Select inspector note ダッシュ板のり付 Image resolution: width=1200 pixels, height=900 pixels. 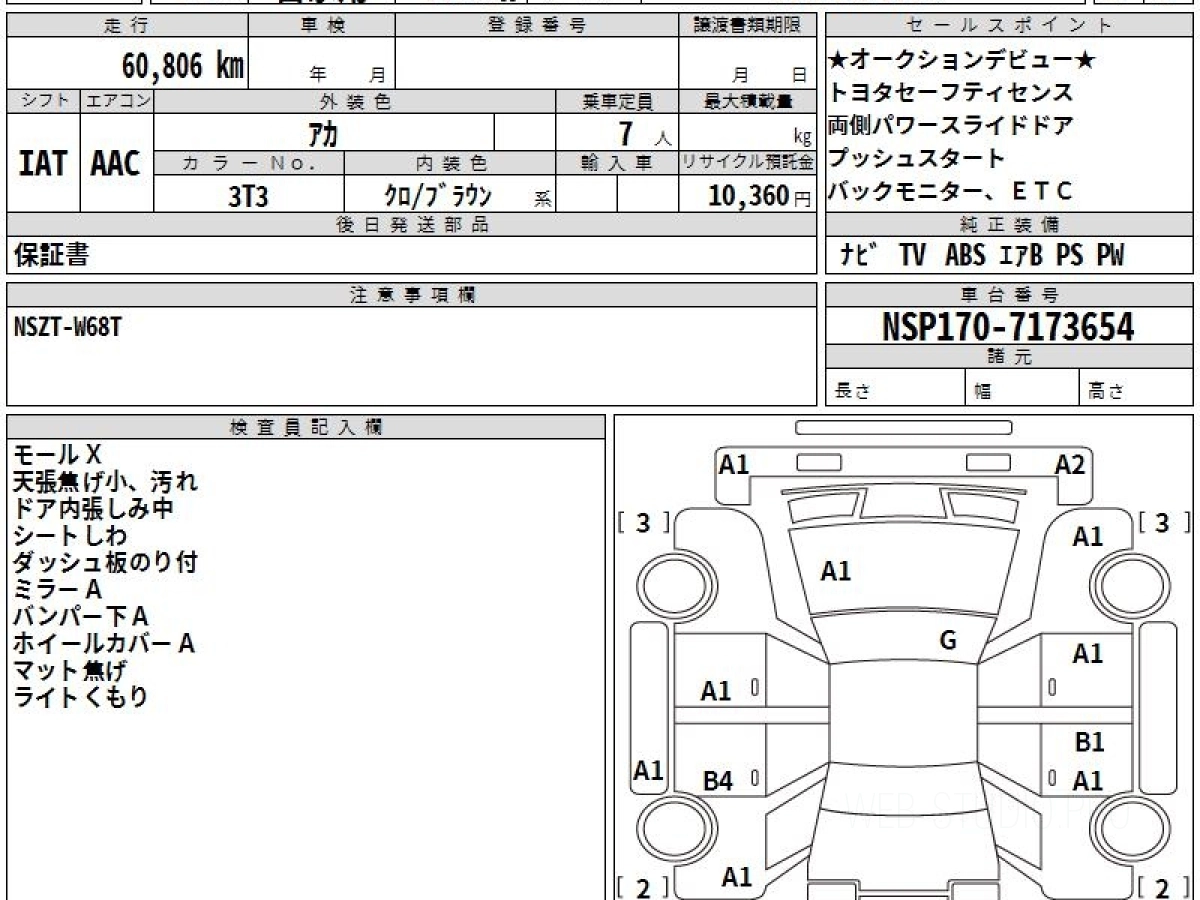click(x=105, y=563)
